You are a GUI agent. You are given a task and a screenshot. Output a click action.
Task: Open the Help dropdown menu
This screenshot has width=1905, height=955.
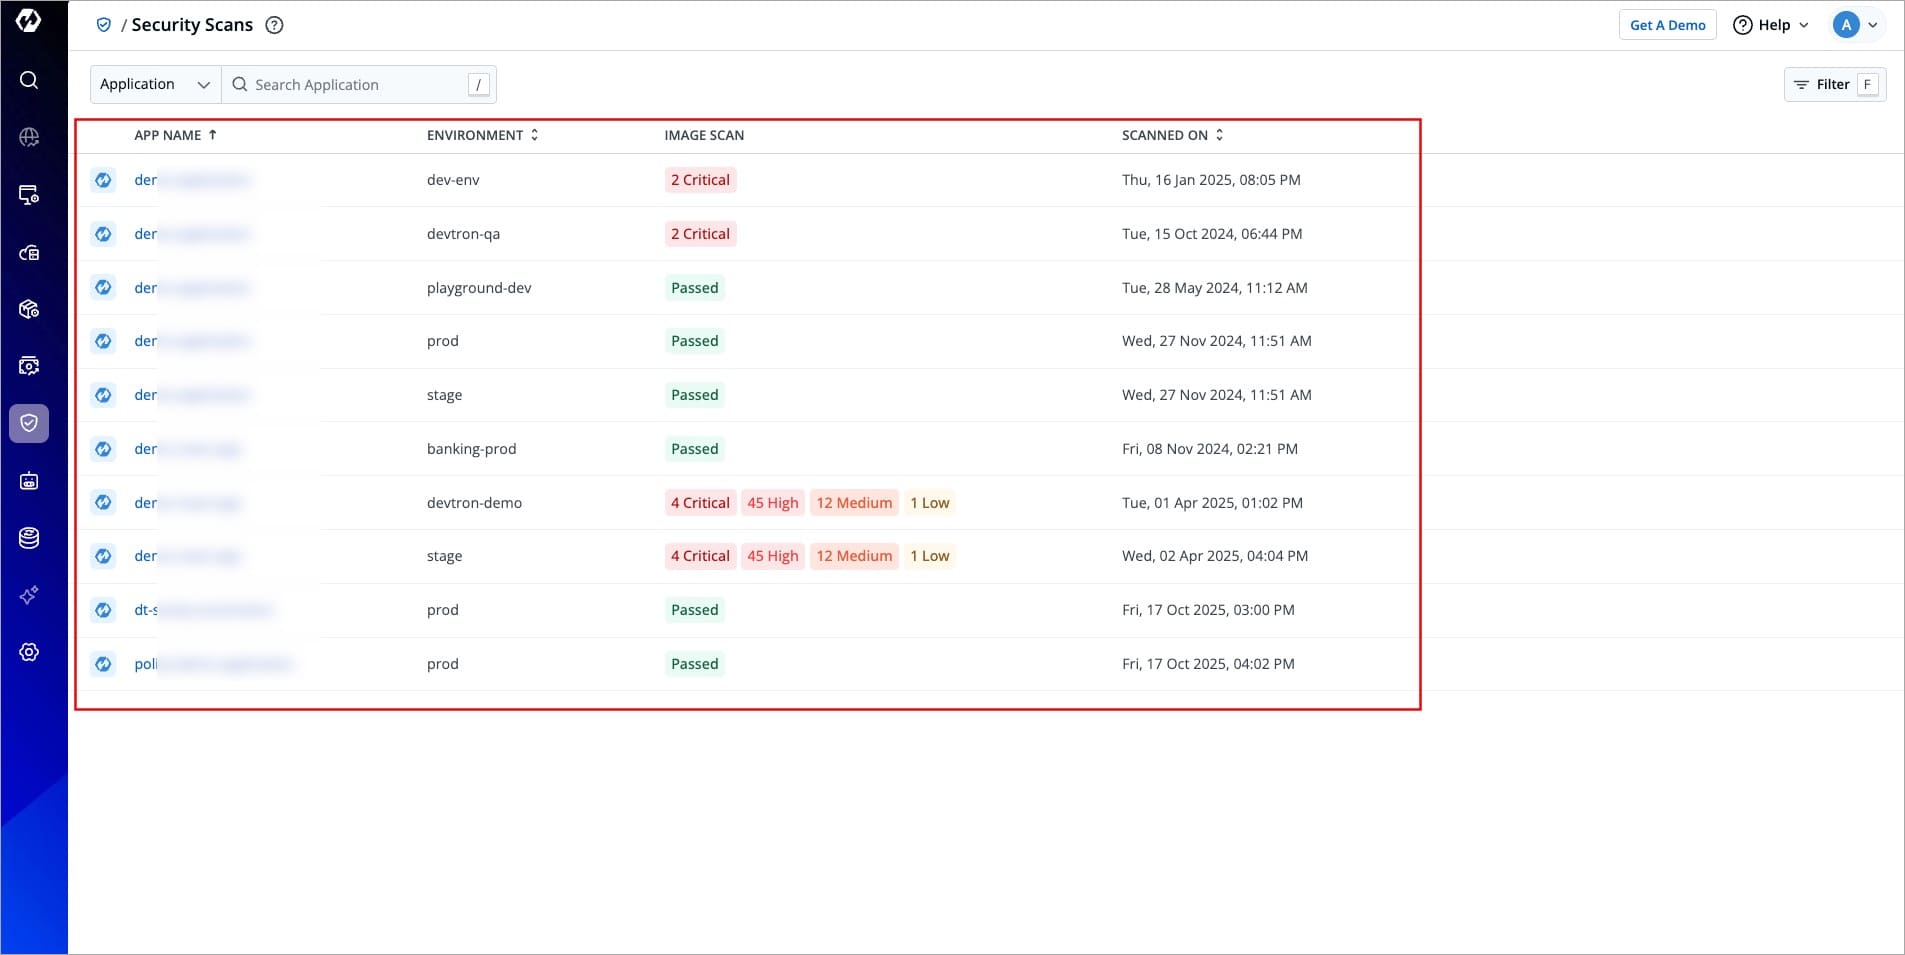click(1771, 25)
